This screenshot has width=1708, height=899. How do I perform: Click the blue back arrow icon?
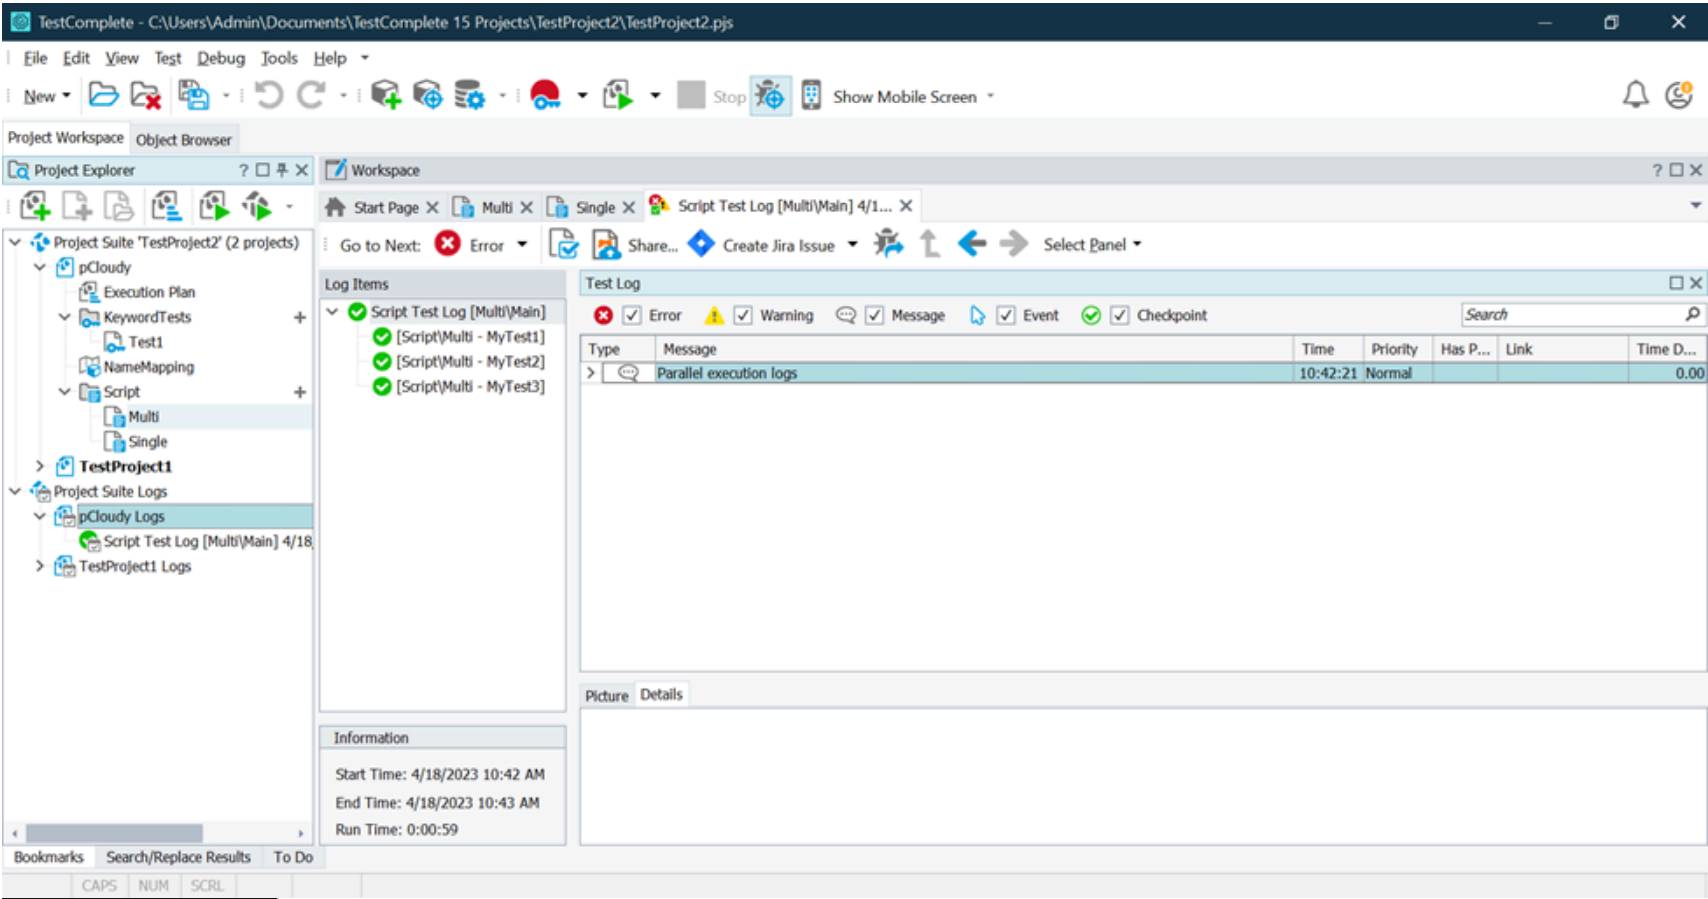[971, 244]
